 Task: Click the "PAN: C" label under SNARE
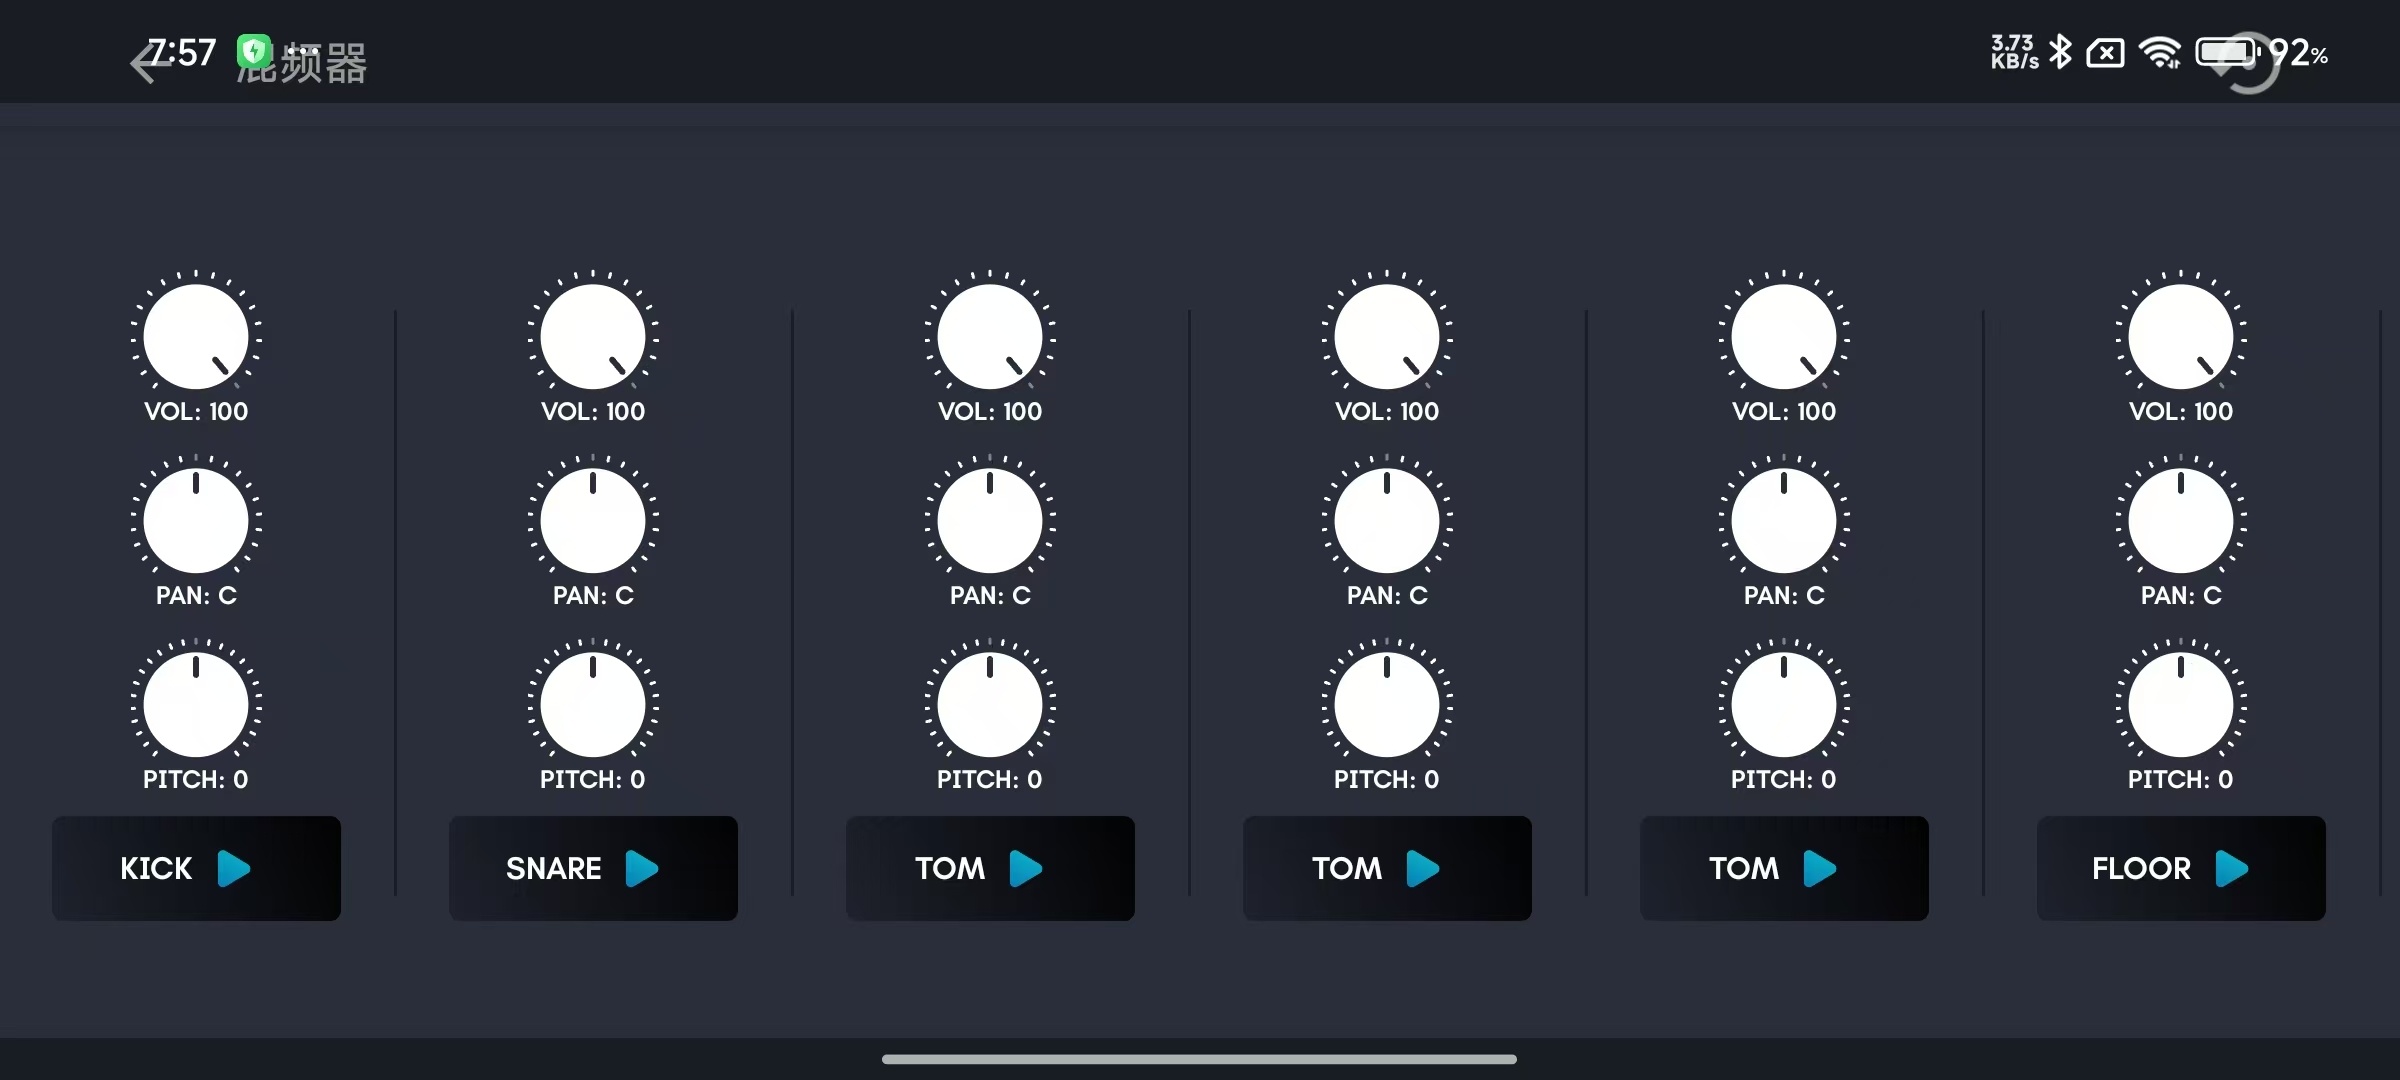pos(593,595)
